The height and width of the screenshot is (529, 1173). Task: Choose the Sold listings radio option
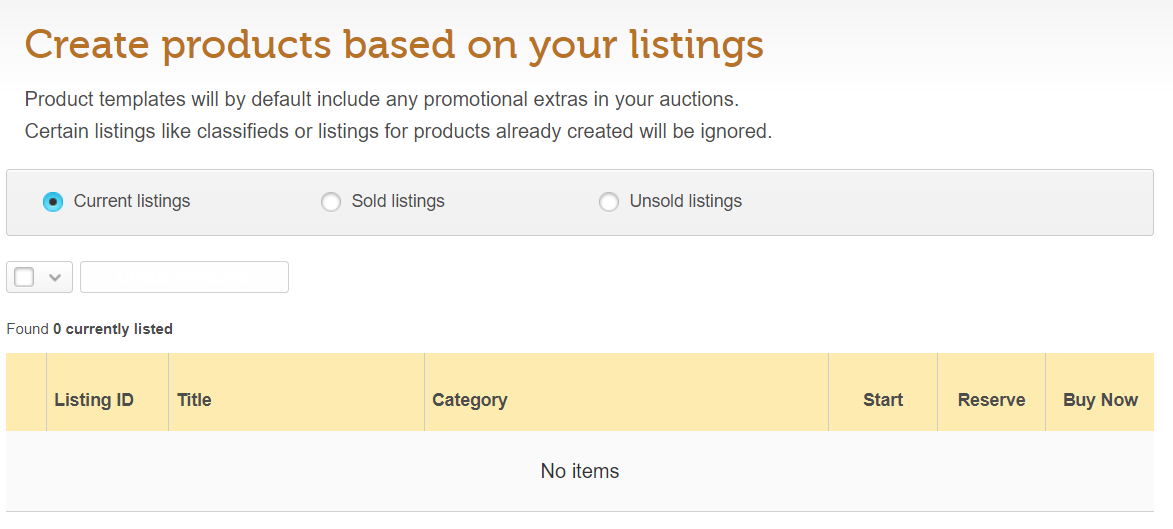(331, 202)
